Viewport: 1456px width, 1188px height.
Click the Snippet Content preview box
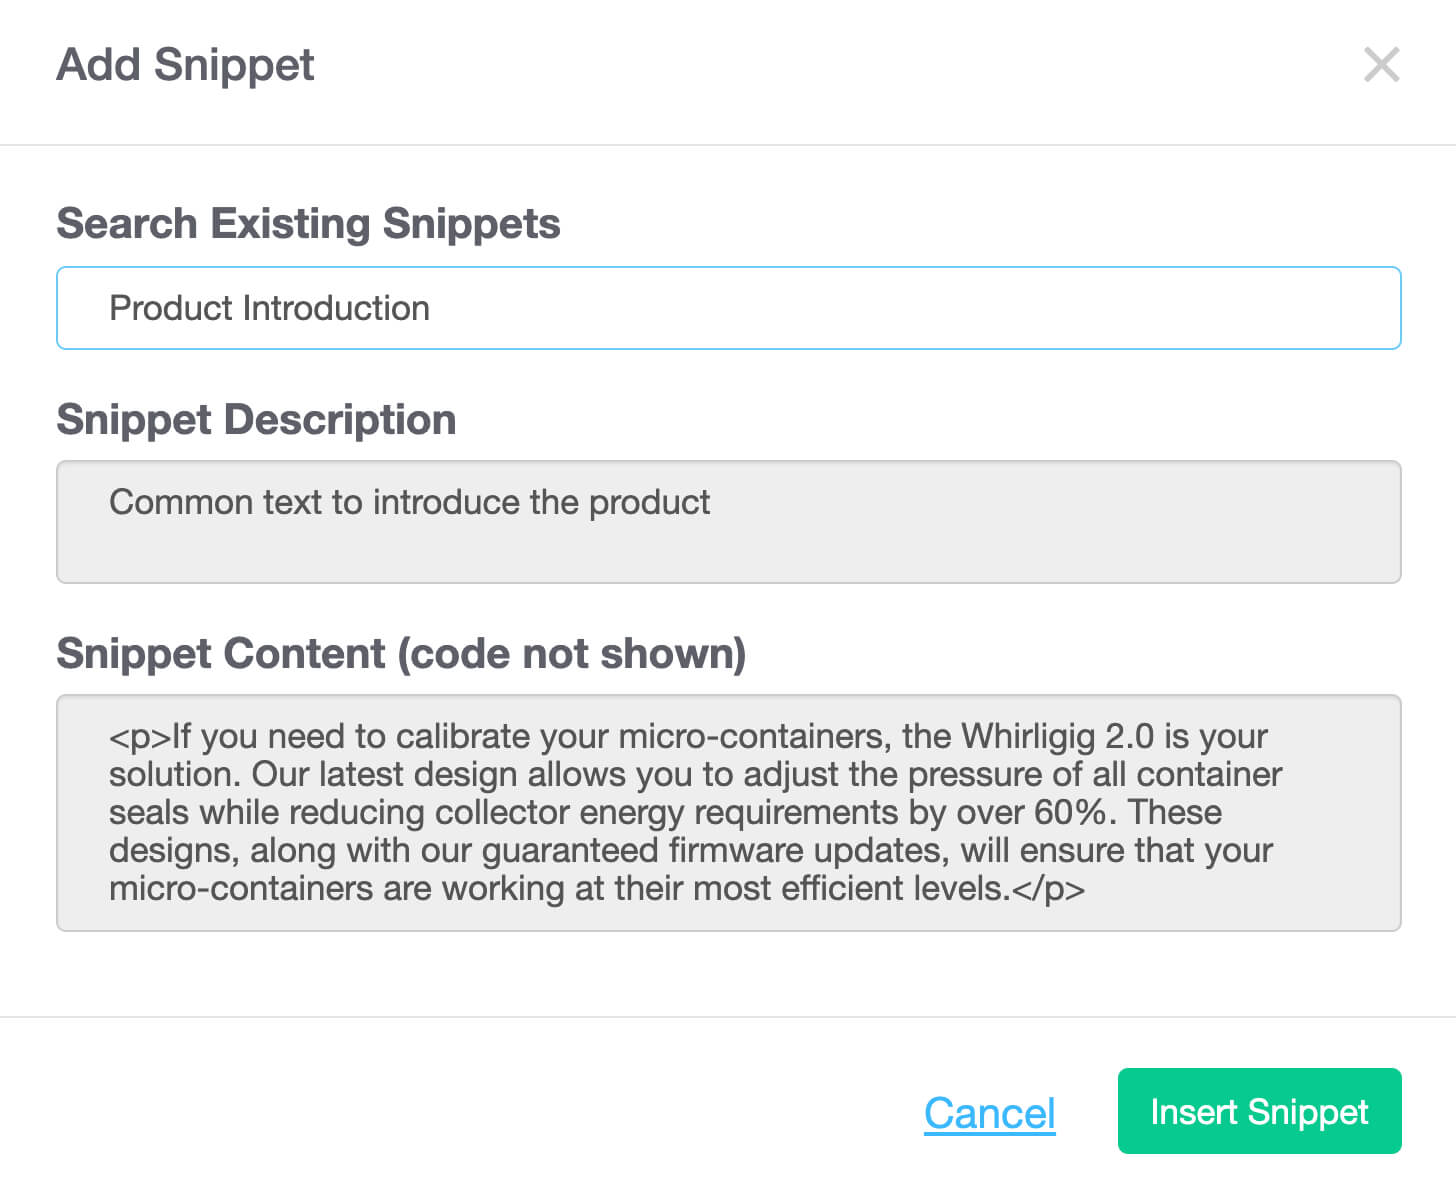[728, 812]
